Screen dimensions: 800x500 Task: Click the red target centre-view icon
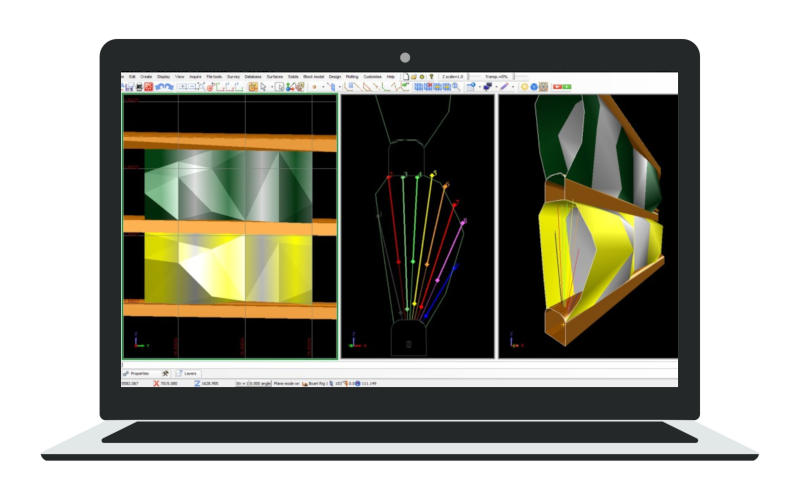pyautogui.click(x=210, y=87)
